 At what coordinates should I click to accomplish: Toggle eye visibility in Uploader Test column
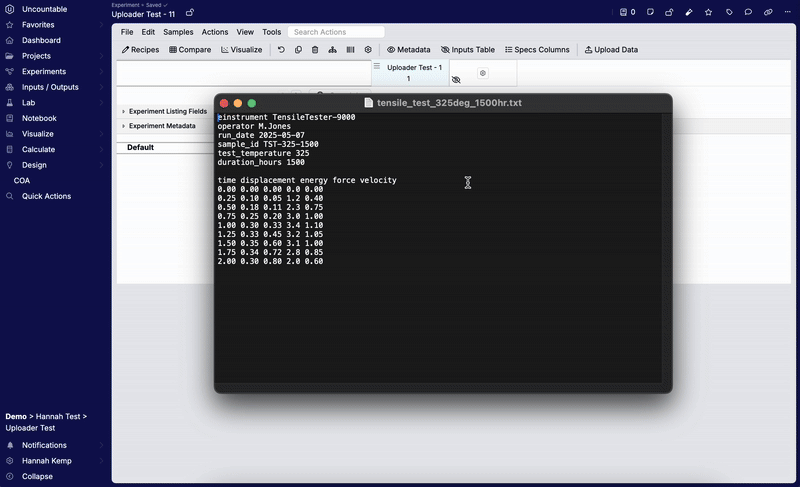(456, 79)
